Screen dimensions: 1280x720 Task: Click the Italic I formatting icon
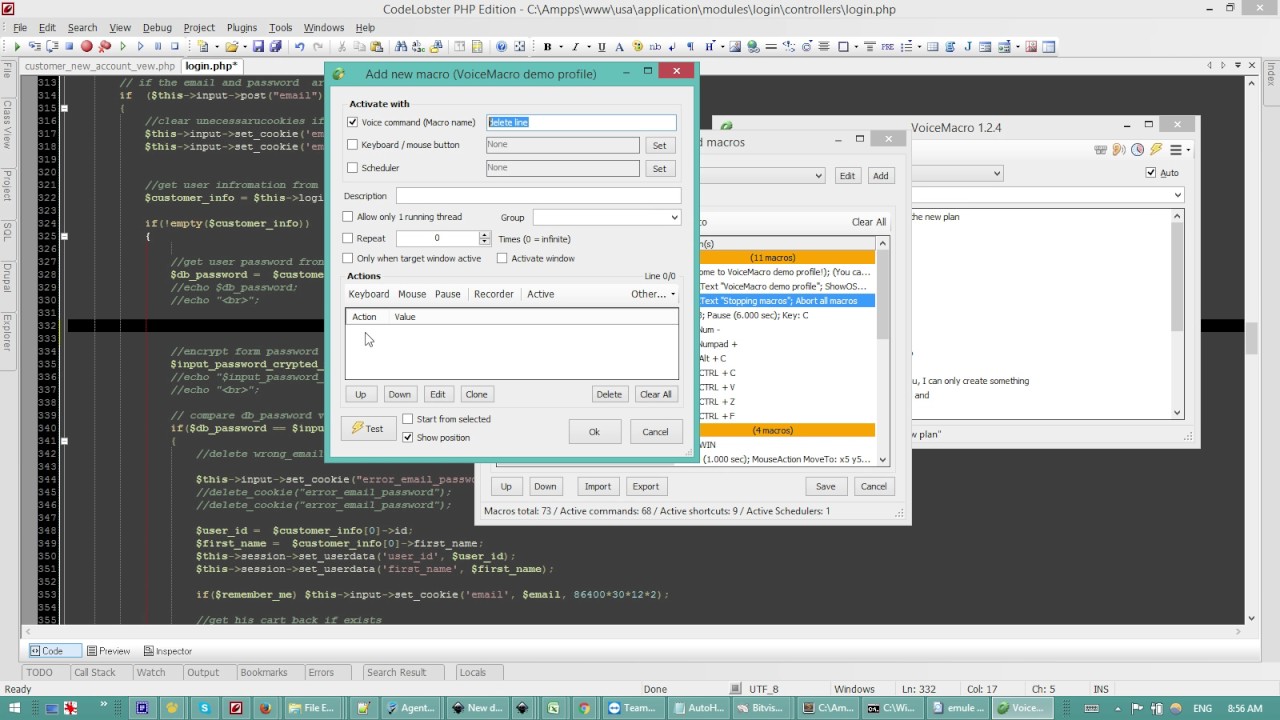pyautogui.click(x=575, y=46)
